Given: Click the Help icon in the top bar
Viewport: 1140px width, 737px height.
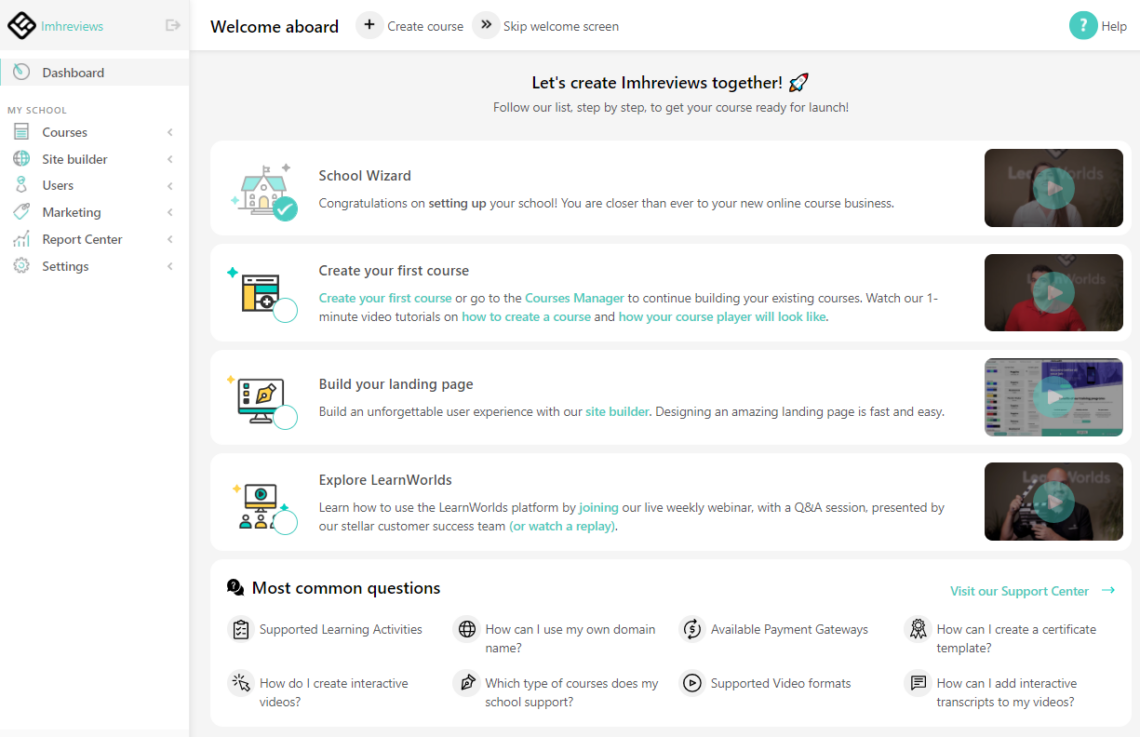Looking at the screenshot, I should pos(1081,25).
